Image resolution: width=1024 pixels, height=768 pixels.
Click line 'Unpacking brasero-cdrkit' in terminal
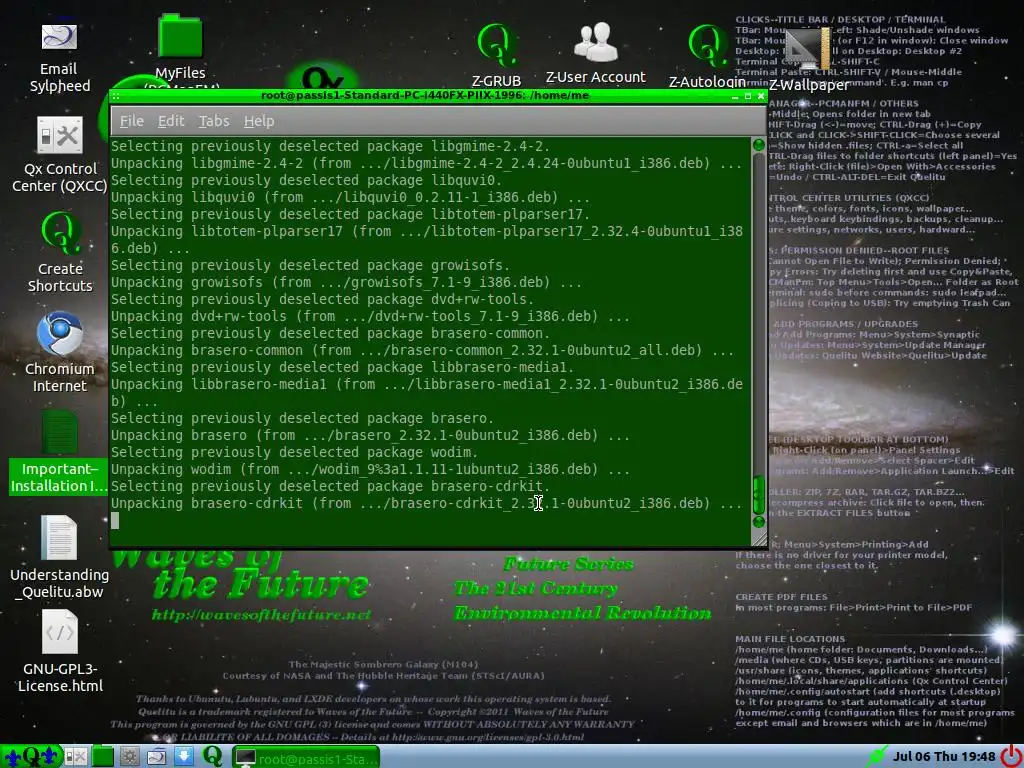coord(426,504)
